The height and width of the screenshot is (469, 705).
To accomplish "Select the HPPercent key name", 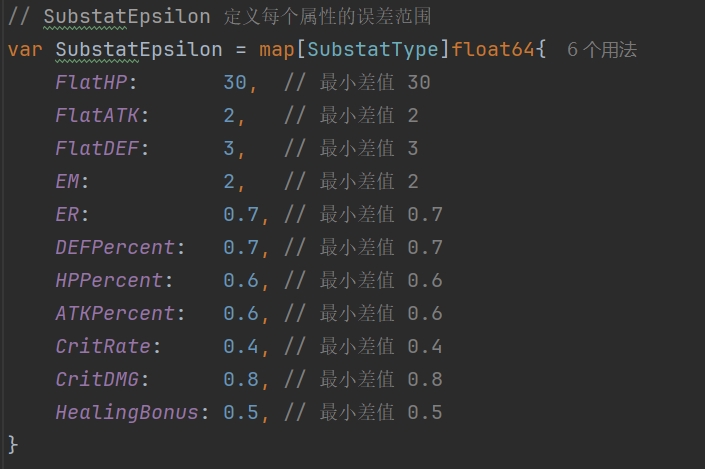I will pyautogui.click(x=109, y=281).
